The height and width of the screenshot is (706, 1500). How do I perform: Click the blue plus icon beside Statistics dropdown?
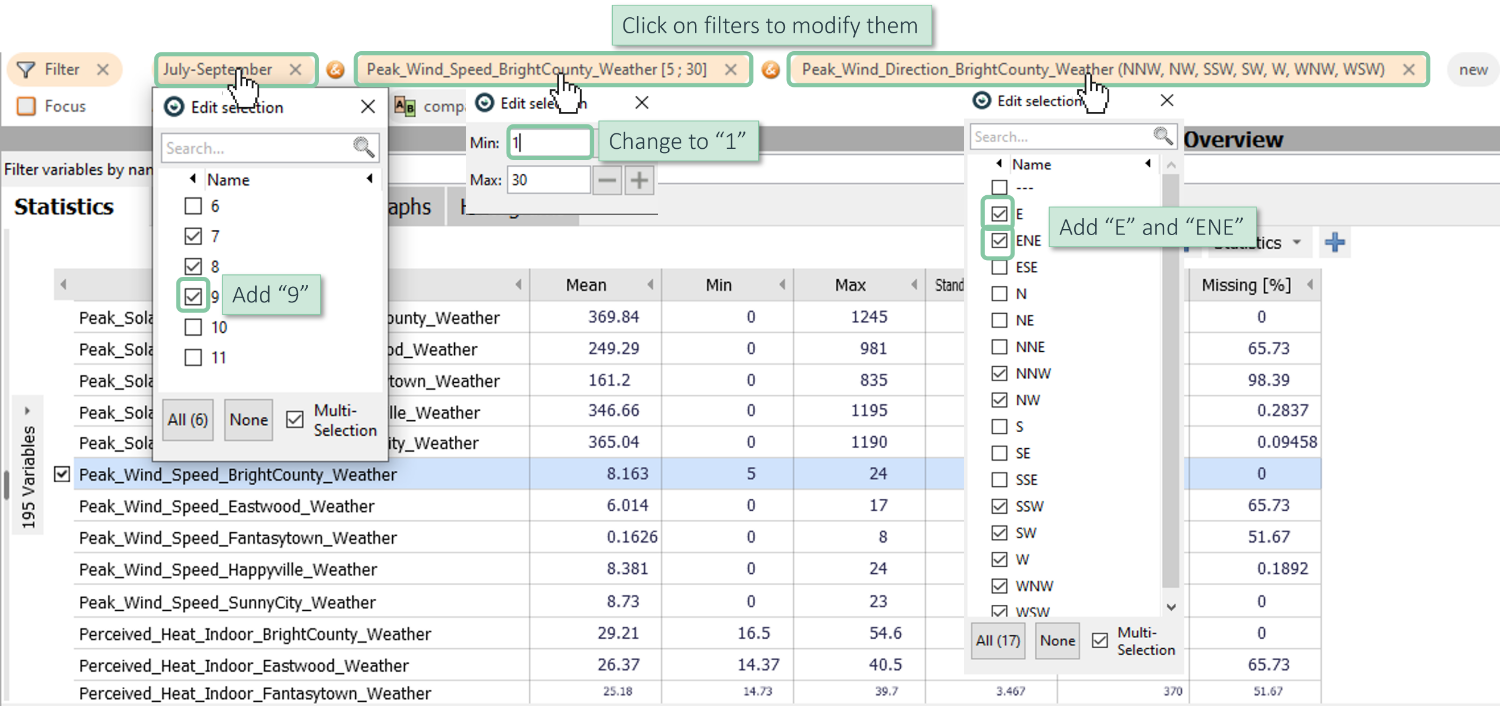click(x=1334, y=243)
